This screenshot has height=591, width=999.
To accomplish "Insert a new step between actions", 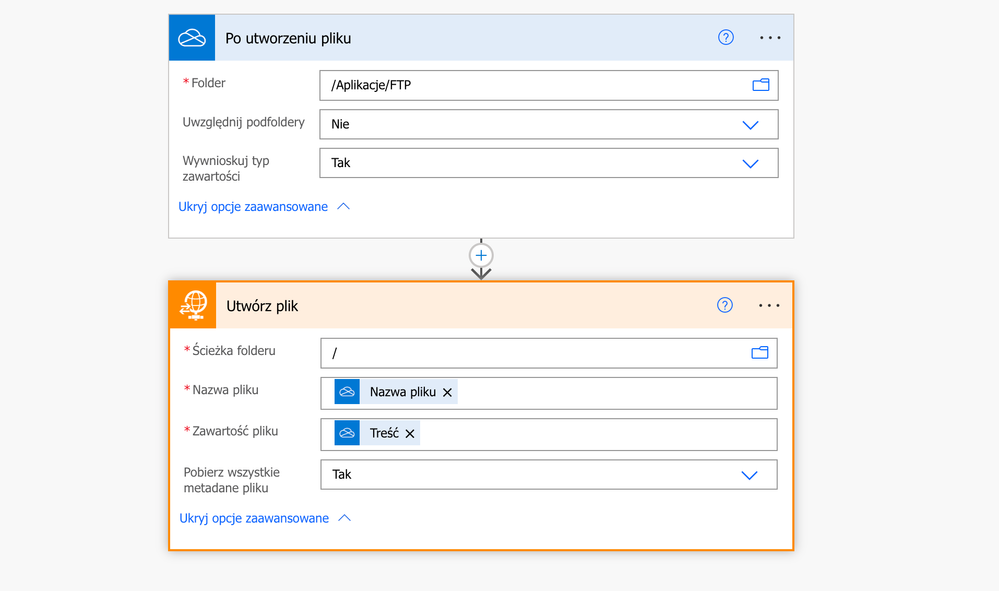I will (x=481, y=256).
